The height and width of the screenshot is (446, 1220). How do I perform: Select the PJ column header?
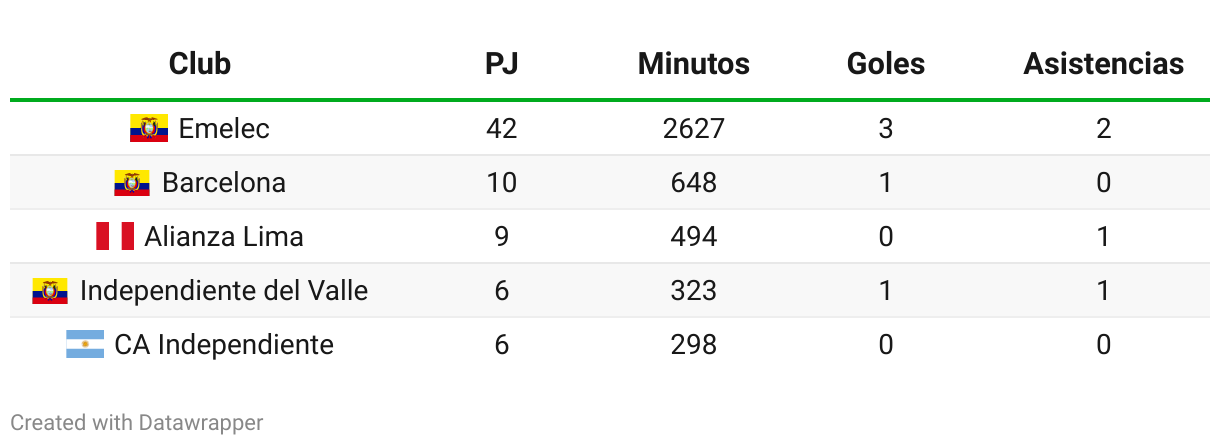click(502, 64)
